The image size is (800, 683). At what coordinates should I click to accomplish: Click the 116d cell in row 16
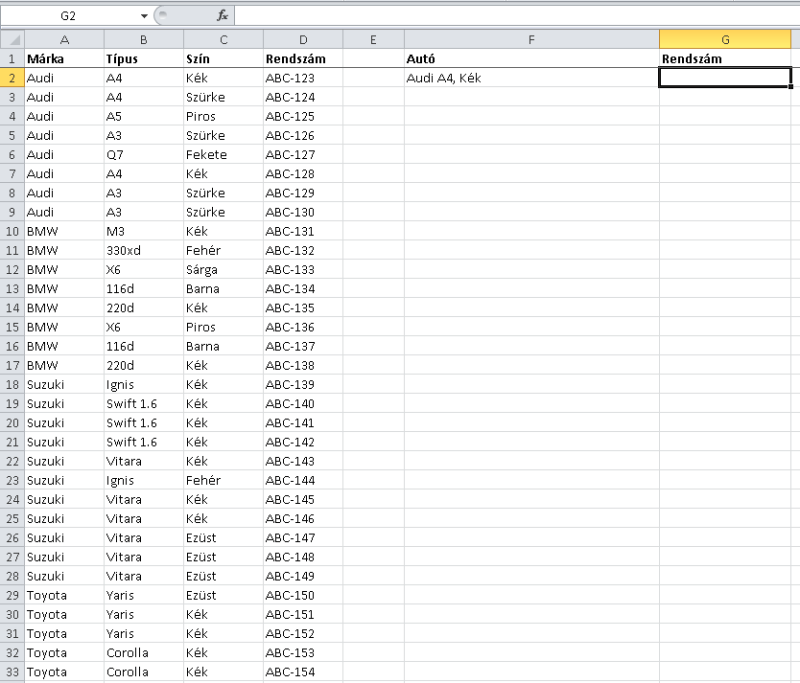(x=143, y=346)
